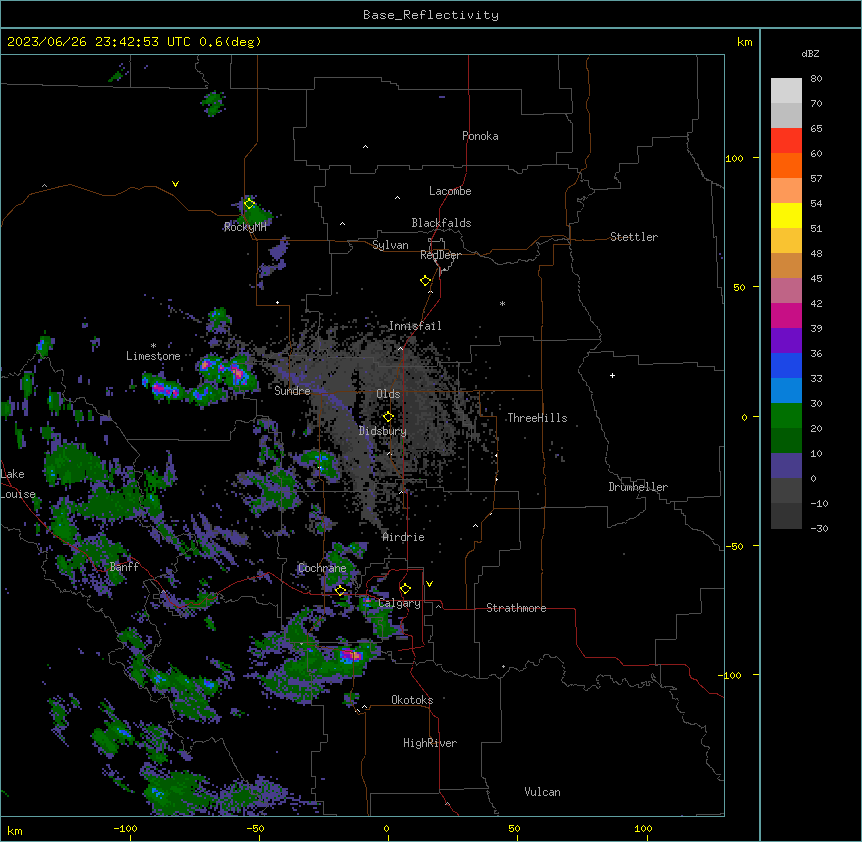Click the Lake Louise label

tap(18, 484)
